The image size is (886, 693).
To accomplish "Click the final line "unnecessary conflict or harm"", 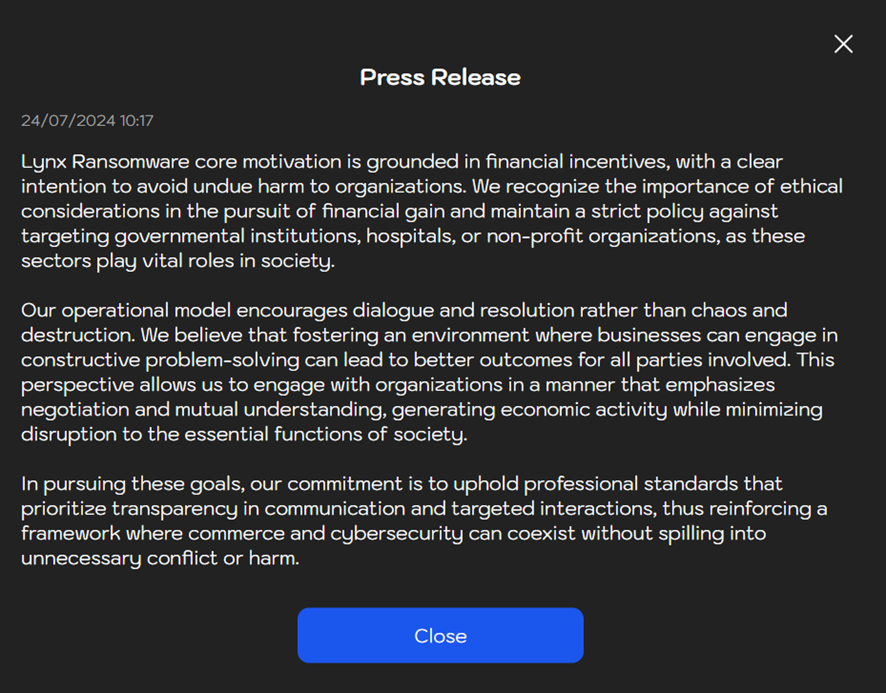I will pyautogui.click(x=160, y=558).
